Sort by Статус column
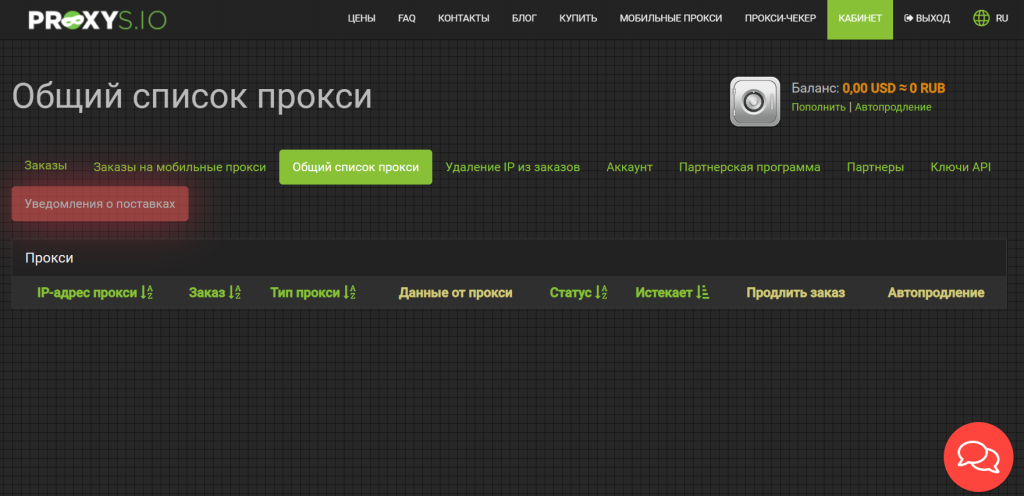Viewport: 1024px width, 496px height. (x=578, y=293)
